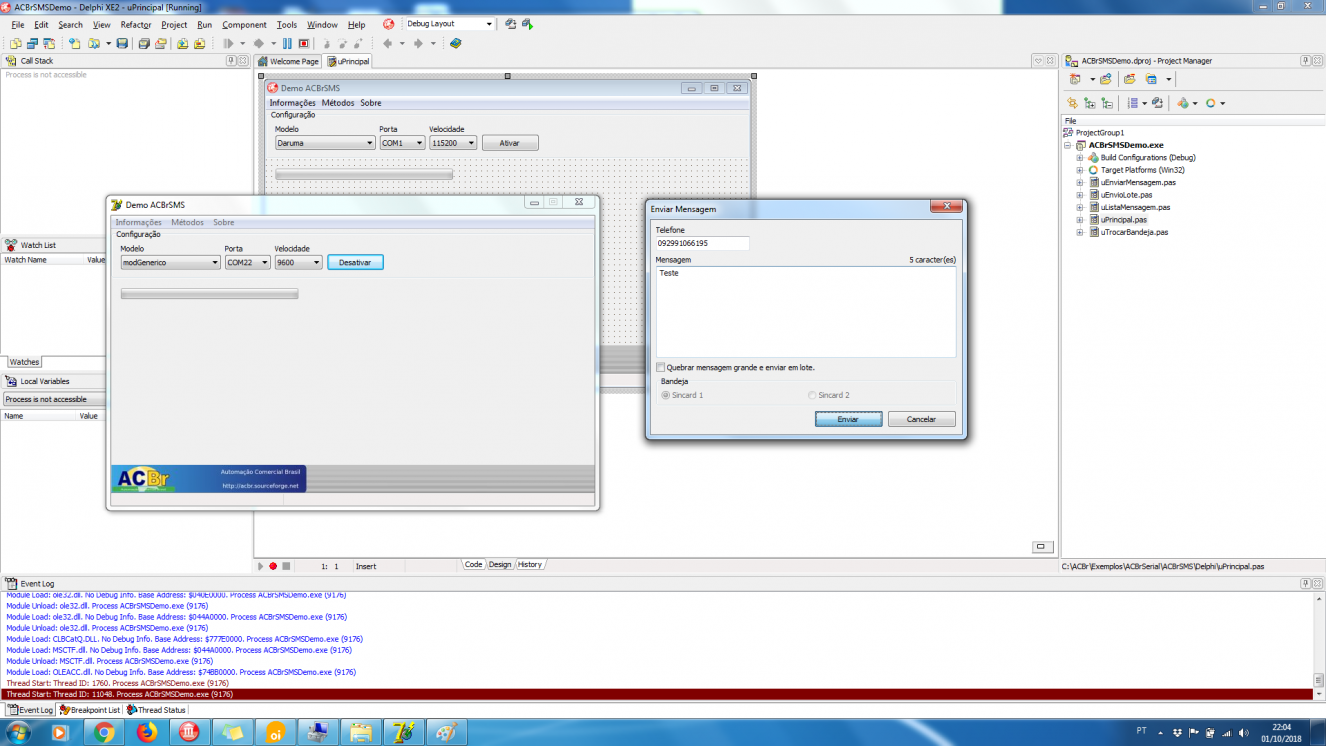1326x746 pixels.
Task: Open Velocidade dropdown showing 9600
Action: click(298, 263)
